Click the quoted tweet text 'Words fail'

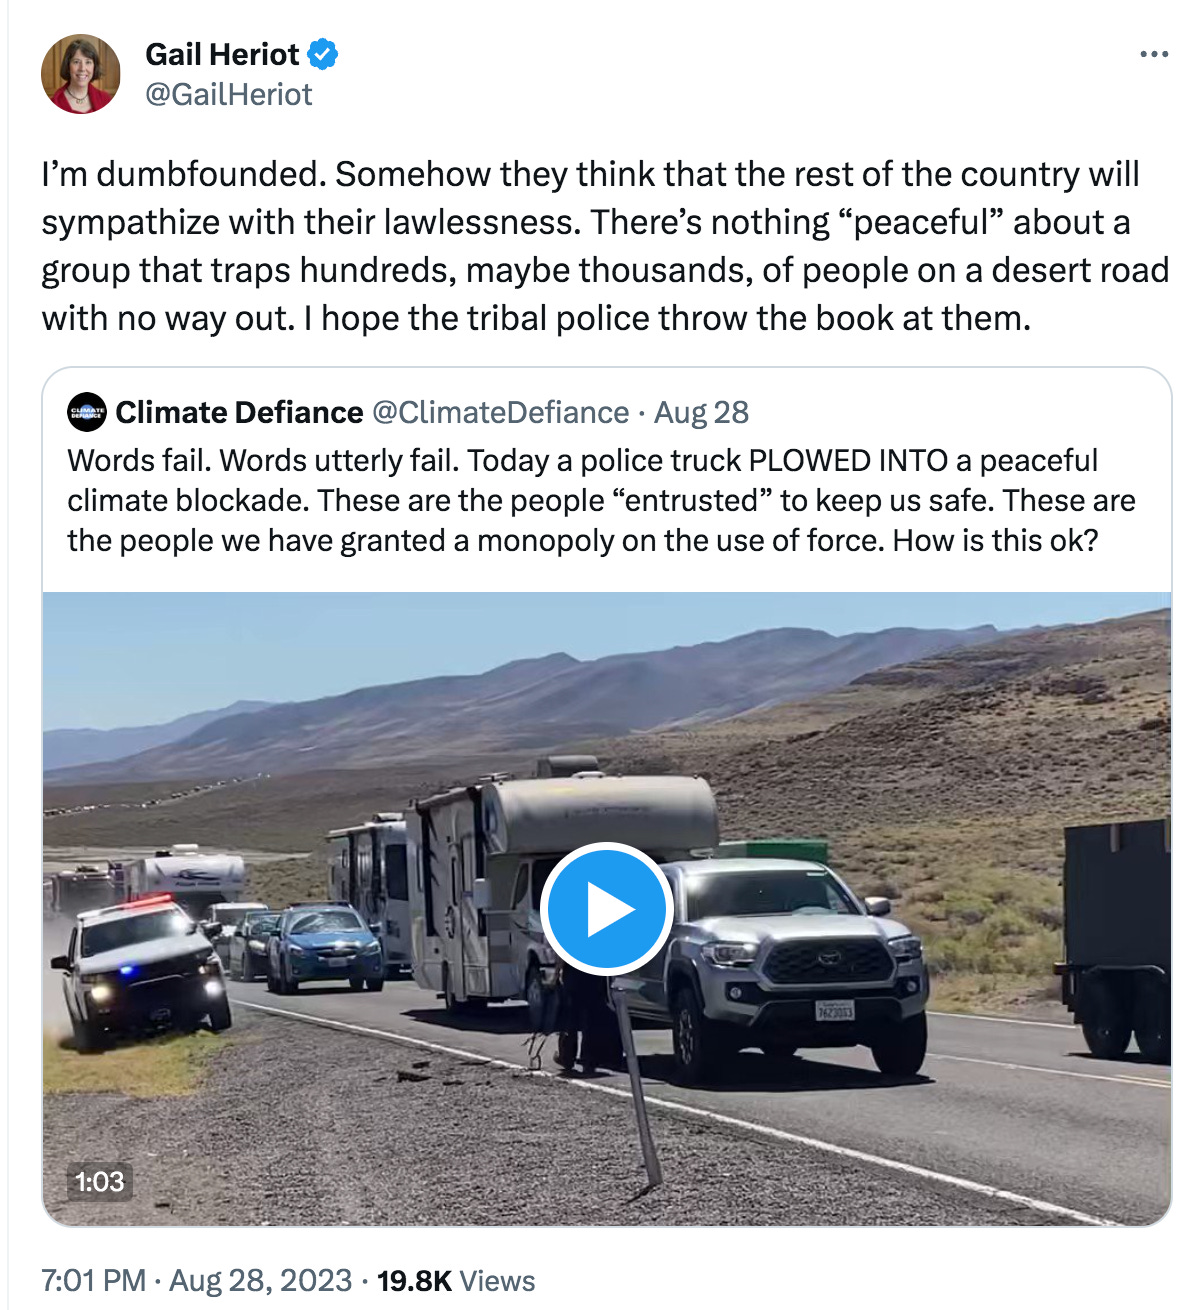point(137,460)
